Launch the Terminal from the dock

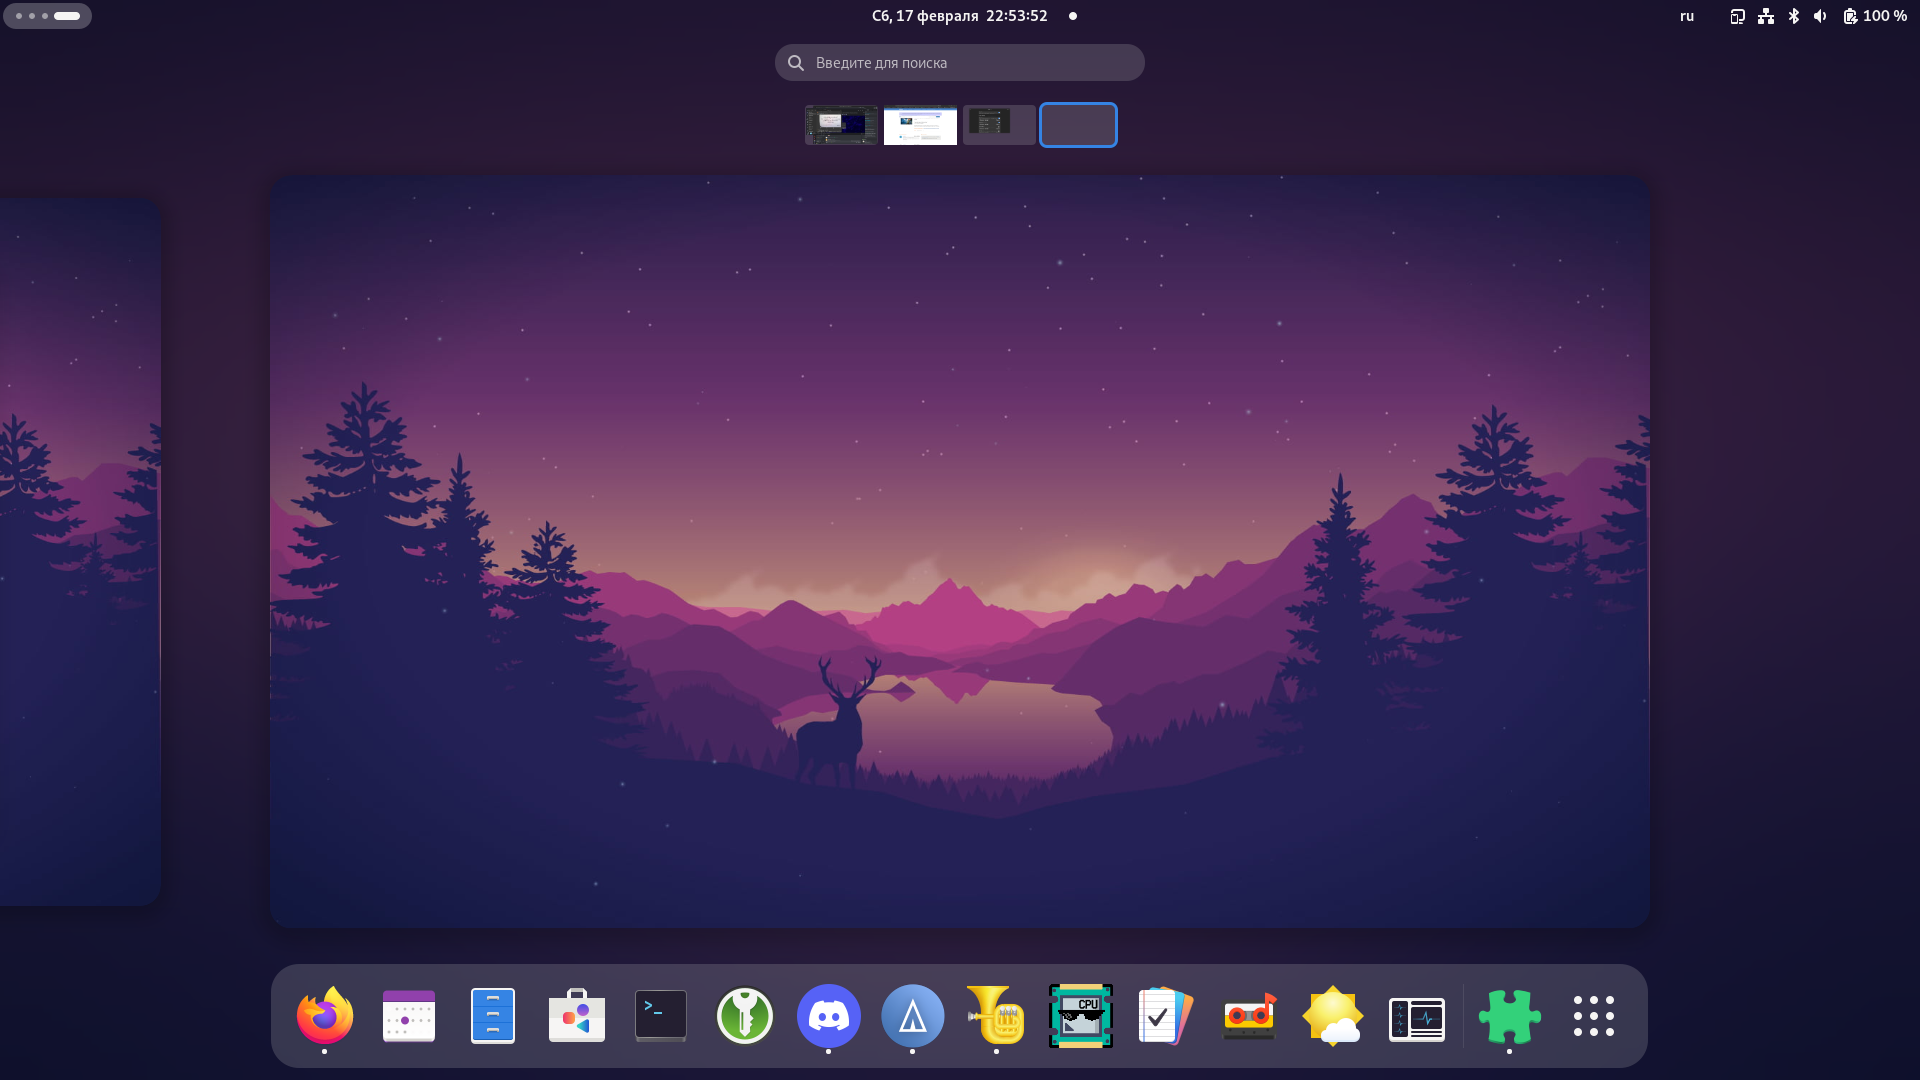pos(661,1016)
